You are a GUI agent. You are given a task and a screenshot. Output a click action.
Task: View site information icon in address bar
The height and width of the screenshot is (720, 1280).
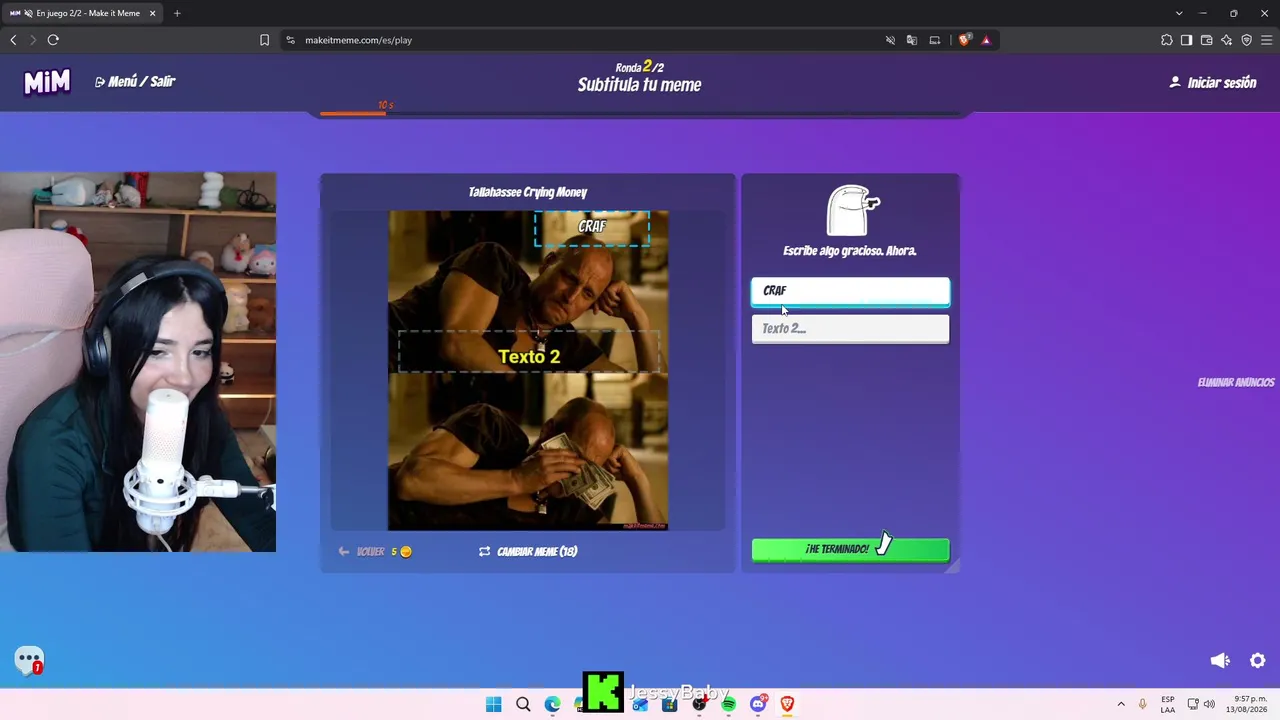click(290, 40)
